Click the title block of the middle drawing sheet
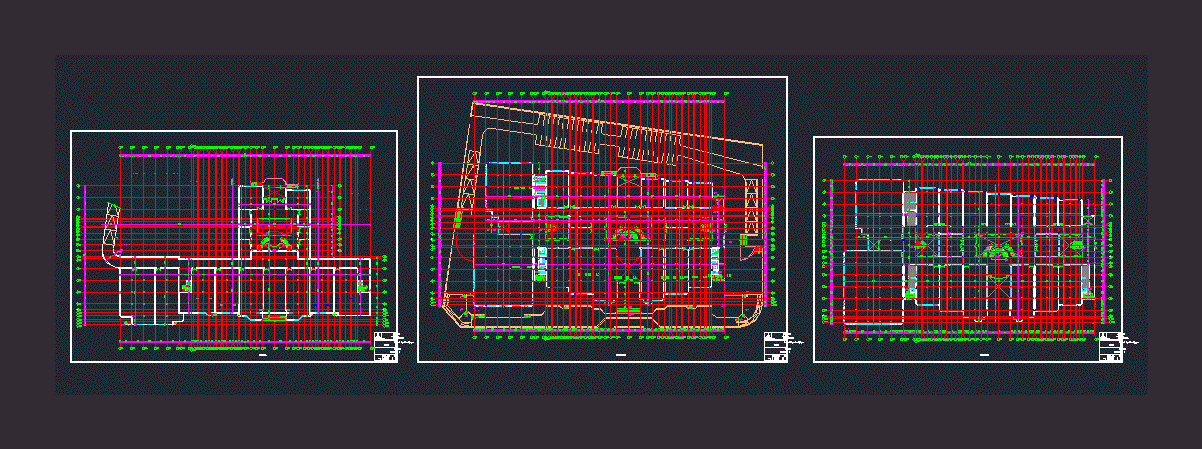This screenshot has height=449, width=1202. pos(774,346)
